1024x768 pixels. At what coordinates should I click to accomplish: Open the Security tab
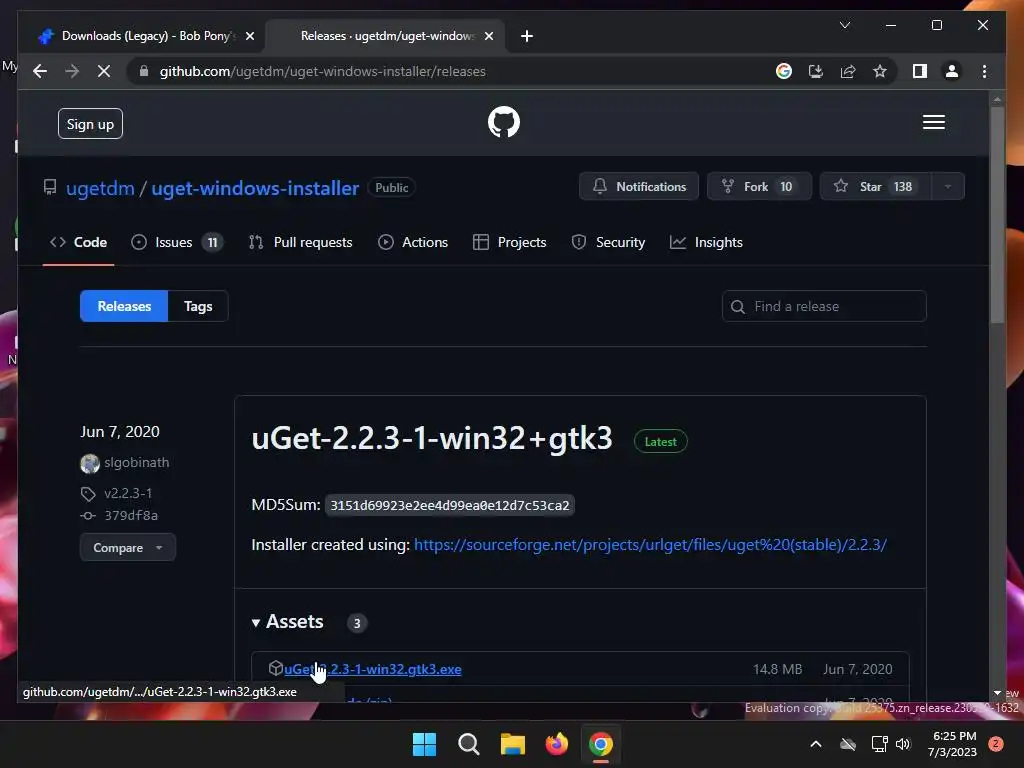point(608,242)
